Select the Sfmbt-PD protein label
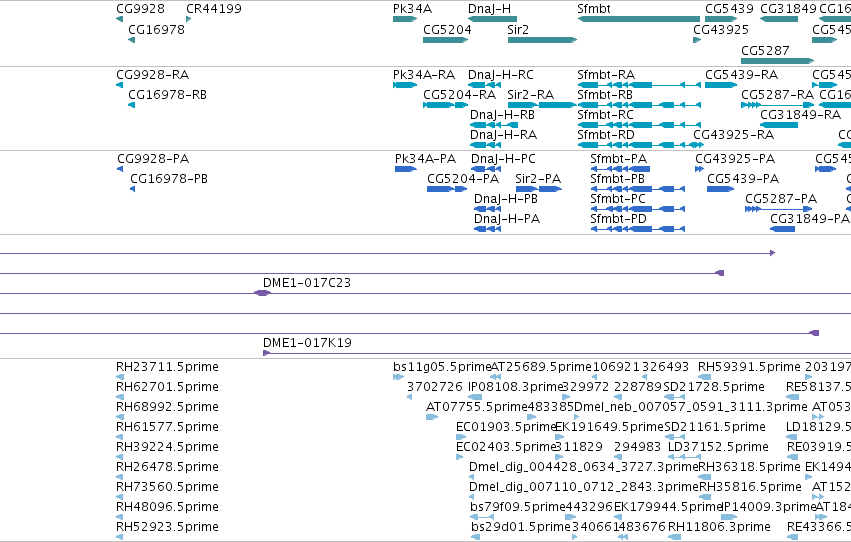Viewport: 851px width, 542px height. click(x=618, y=219)
